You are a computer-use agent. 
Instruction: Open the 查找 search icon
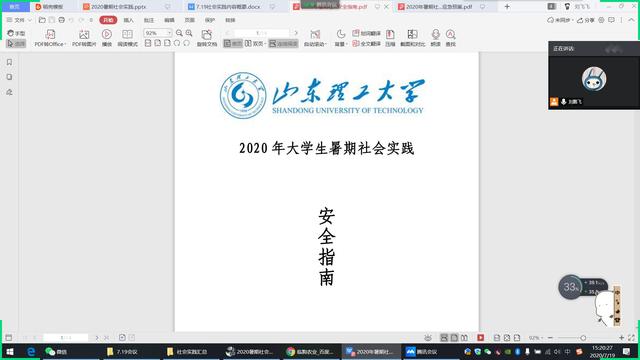pos(451,38)
